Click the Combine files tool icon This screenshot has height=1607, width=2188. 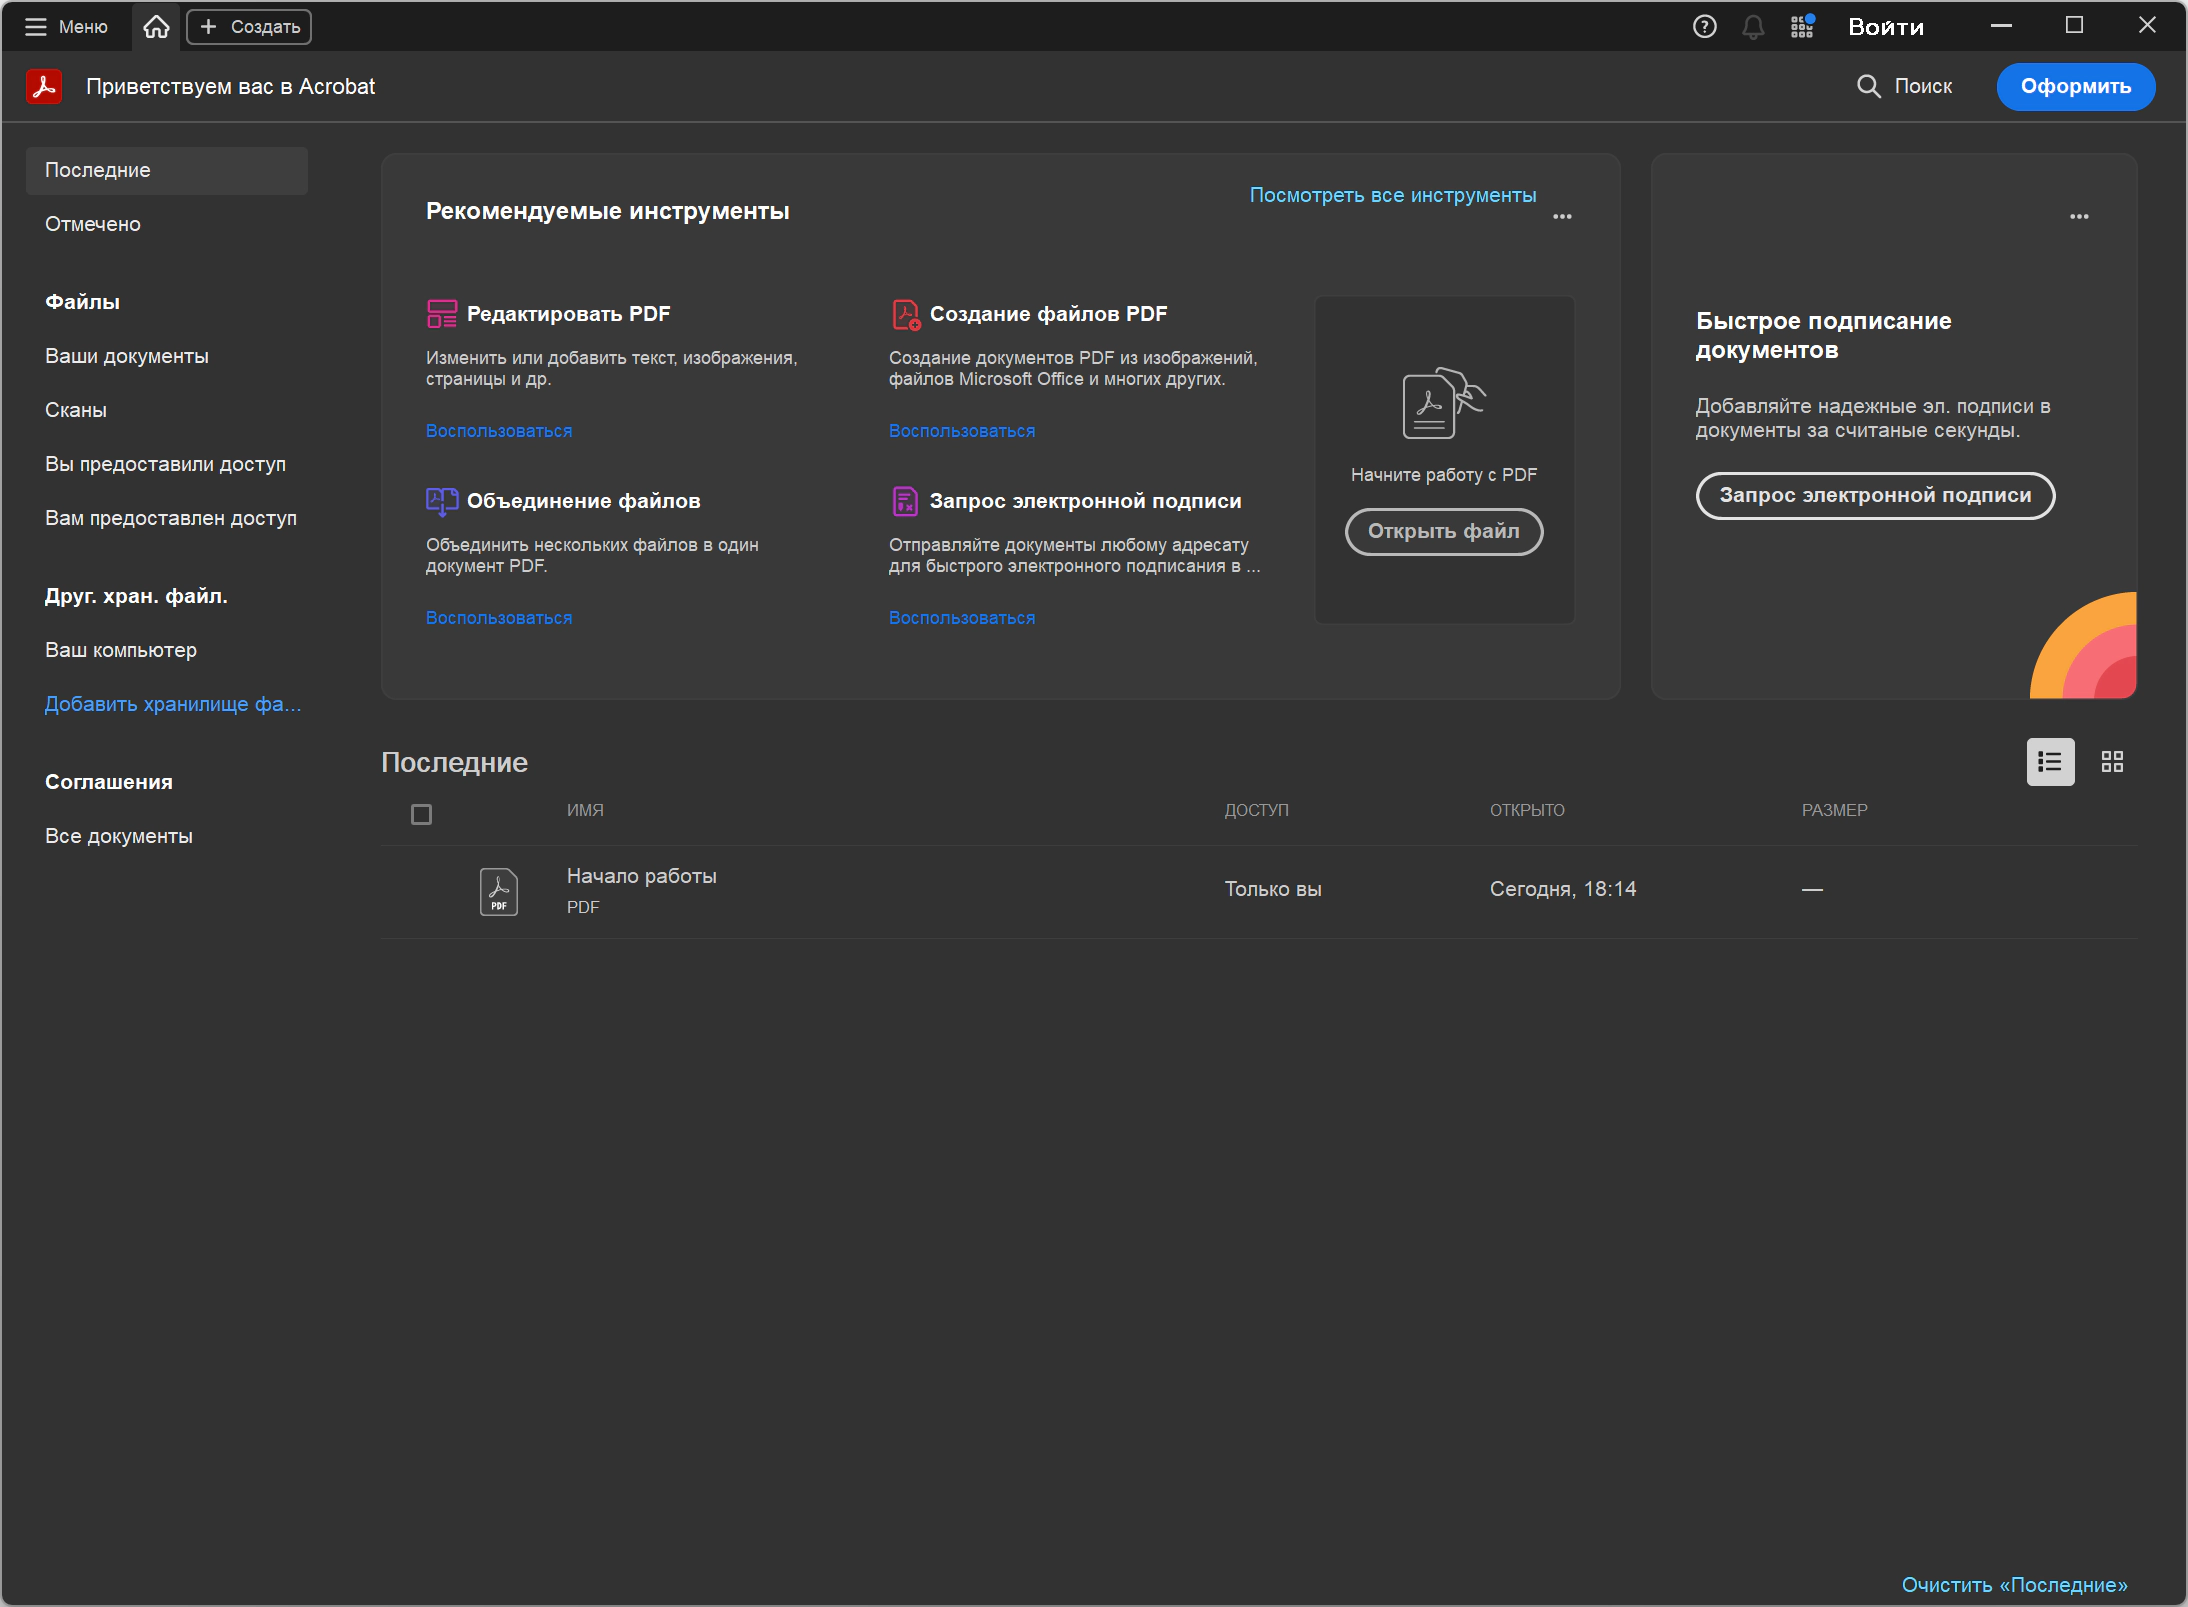click(x=441, y=501)
